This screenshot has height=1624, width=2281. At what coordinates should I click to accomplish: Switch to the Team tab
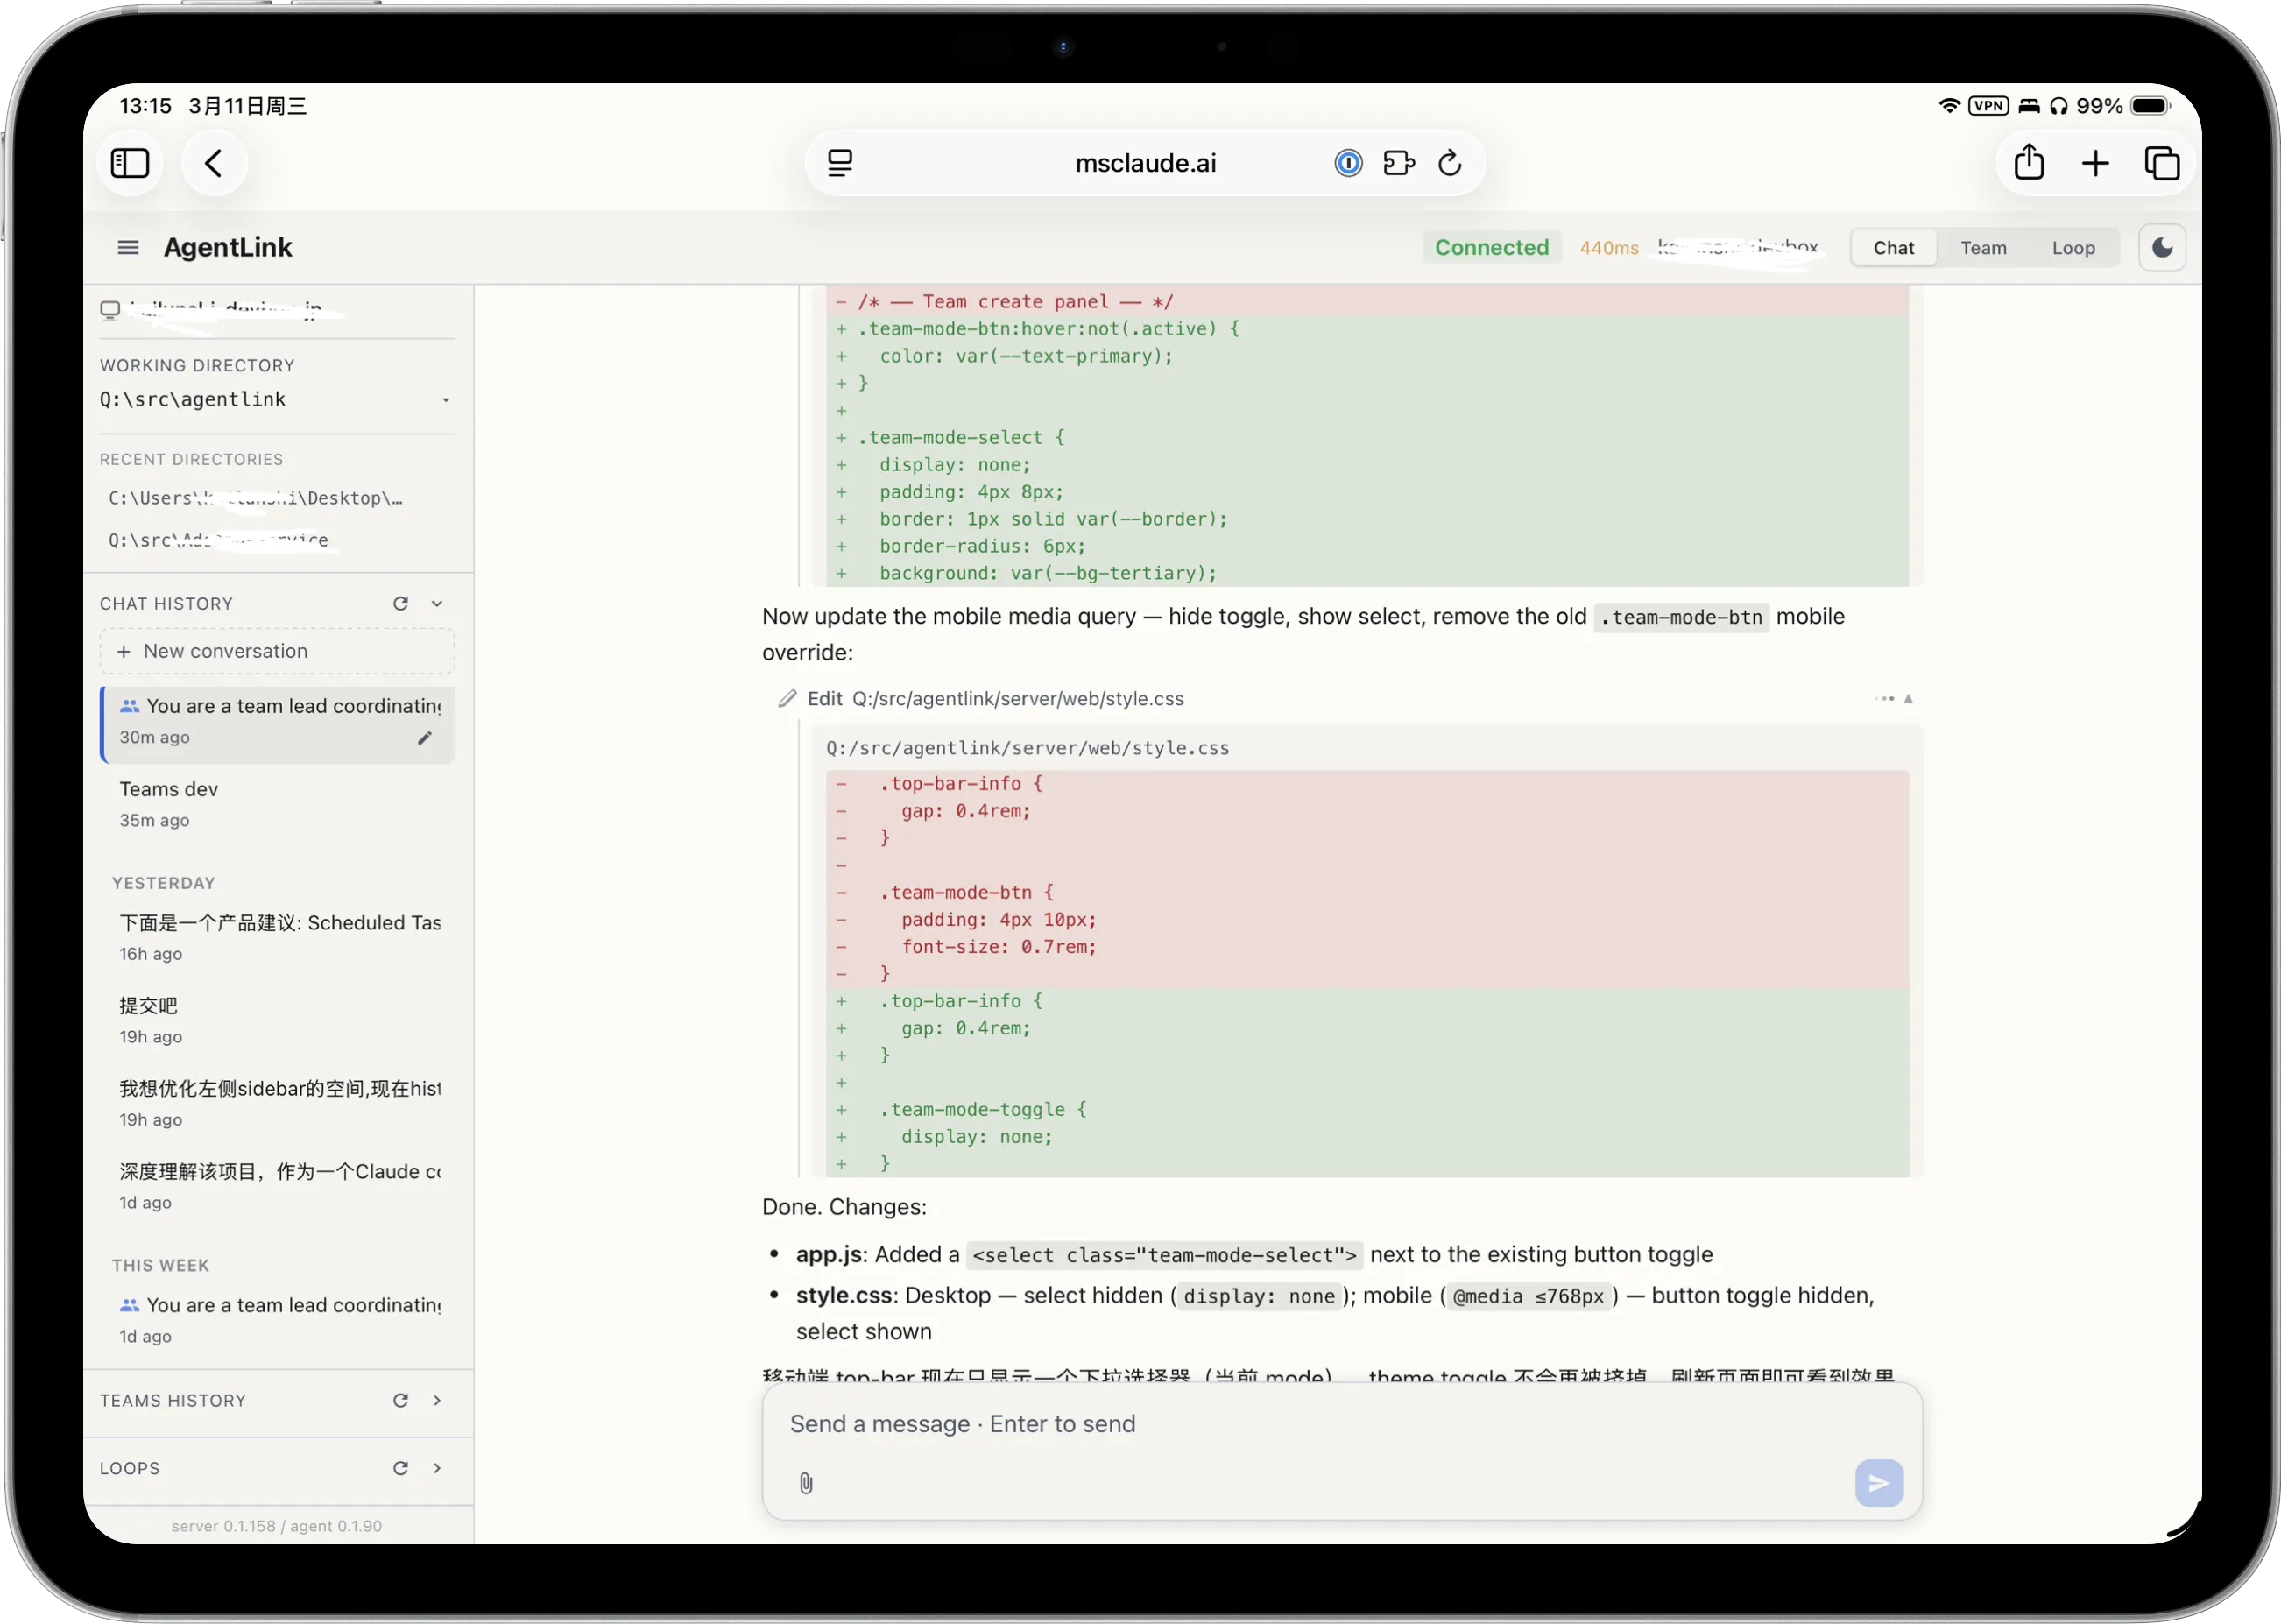click(x=1984, y=247)
